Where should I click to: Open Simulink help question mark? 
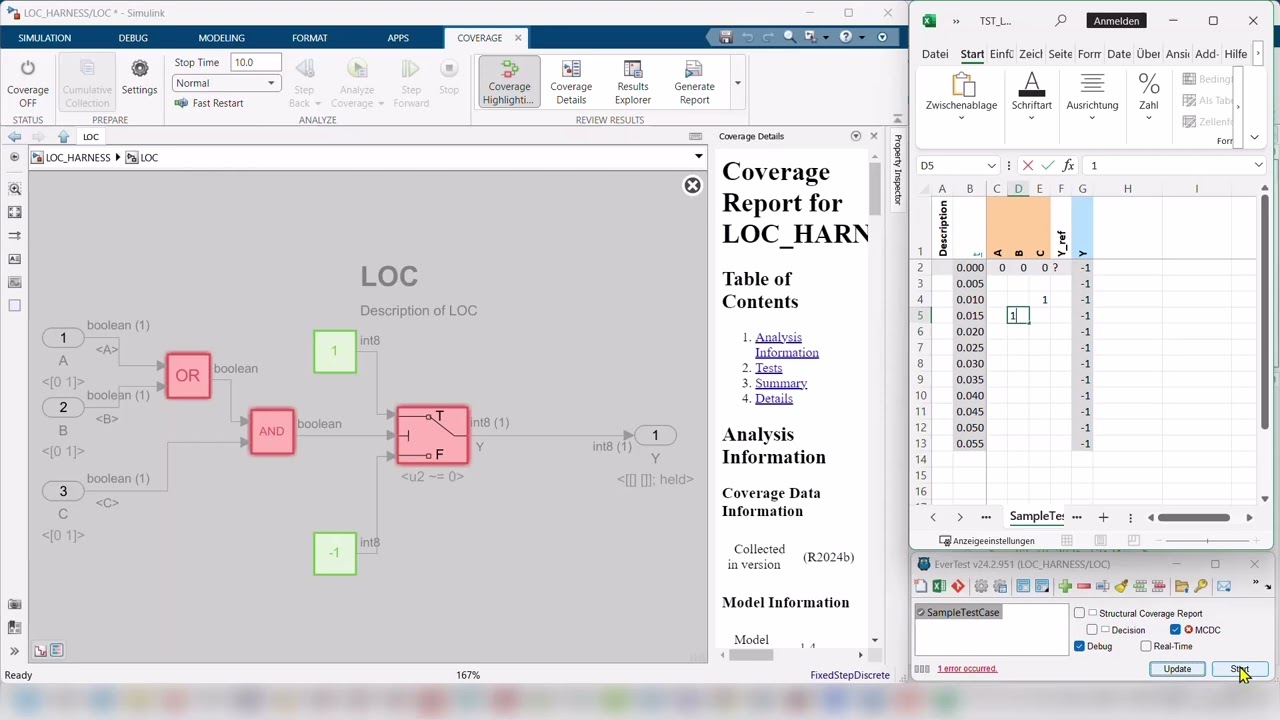pos(846,37)
